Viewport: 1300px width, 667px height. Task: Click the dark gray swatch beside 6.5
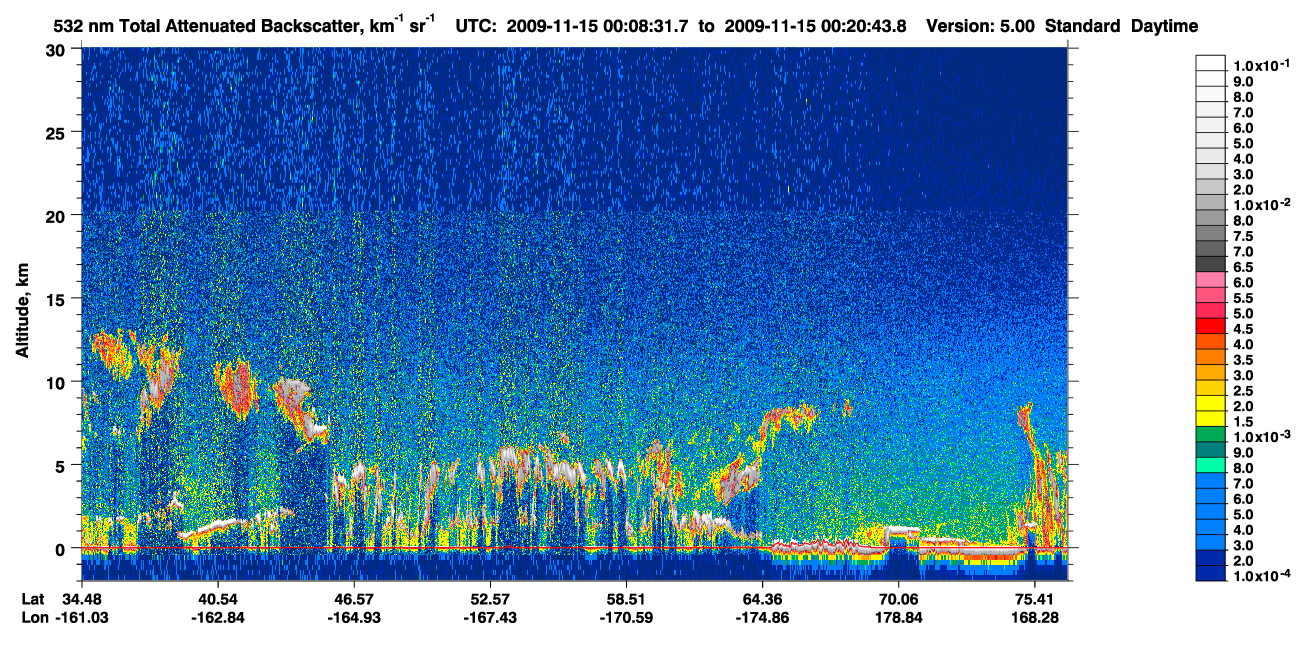point(1210,265)
